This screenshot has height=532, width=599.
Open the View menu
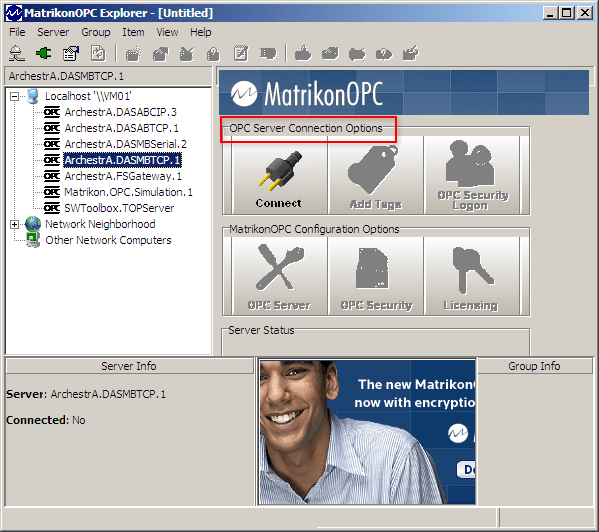167,32
